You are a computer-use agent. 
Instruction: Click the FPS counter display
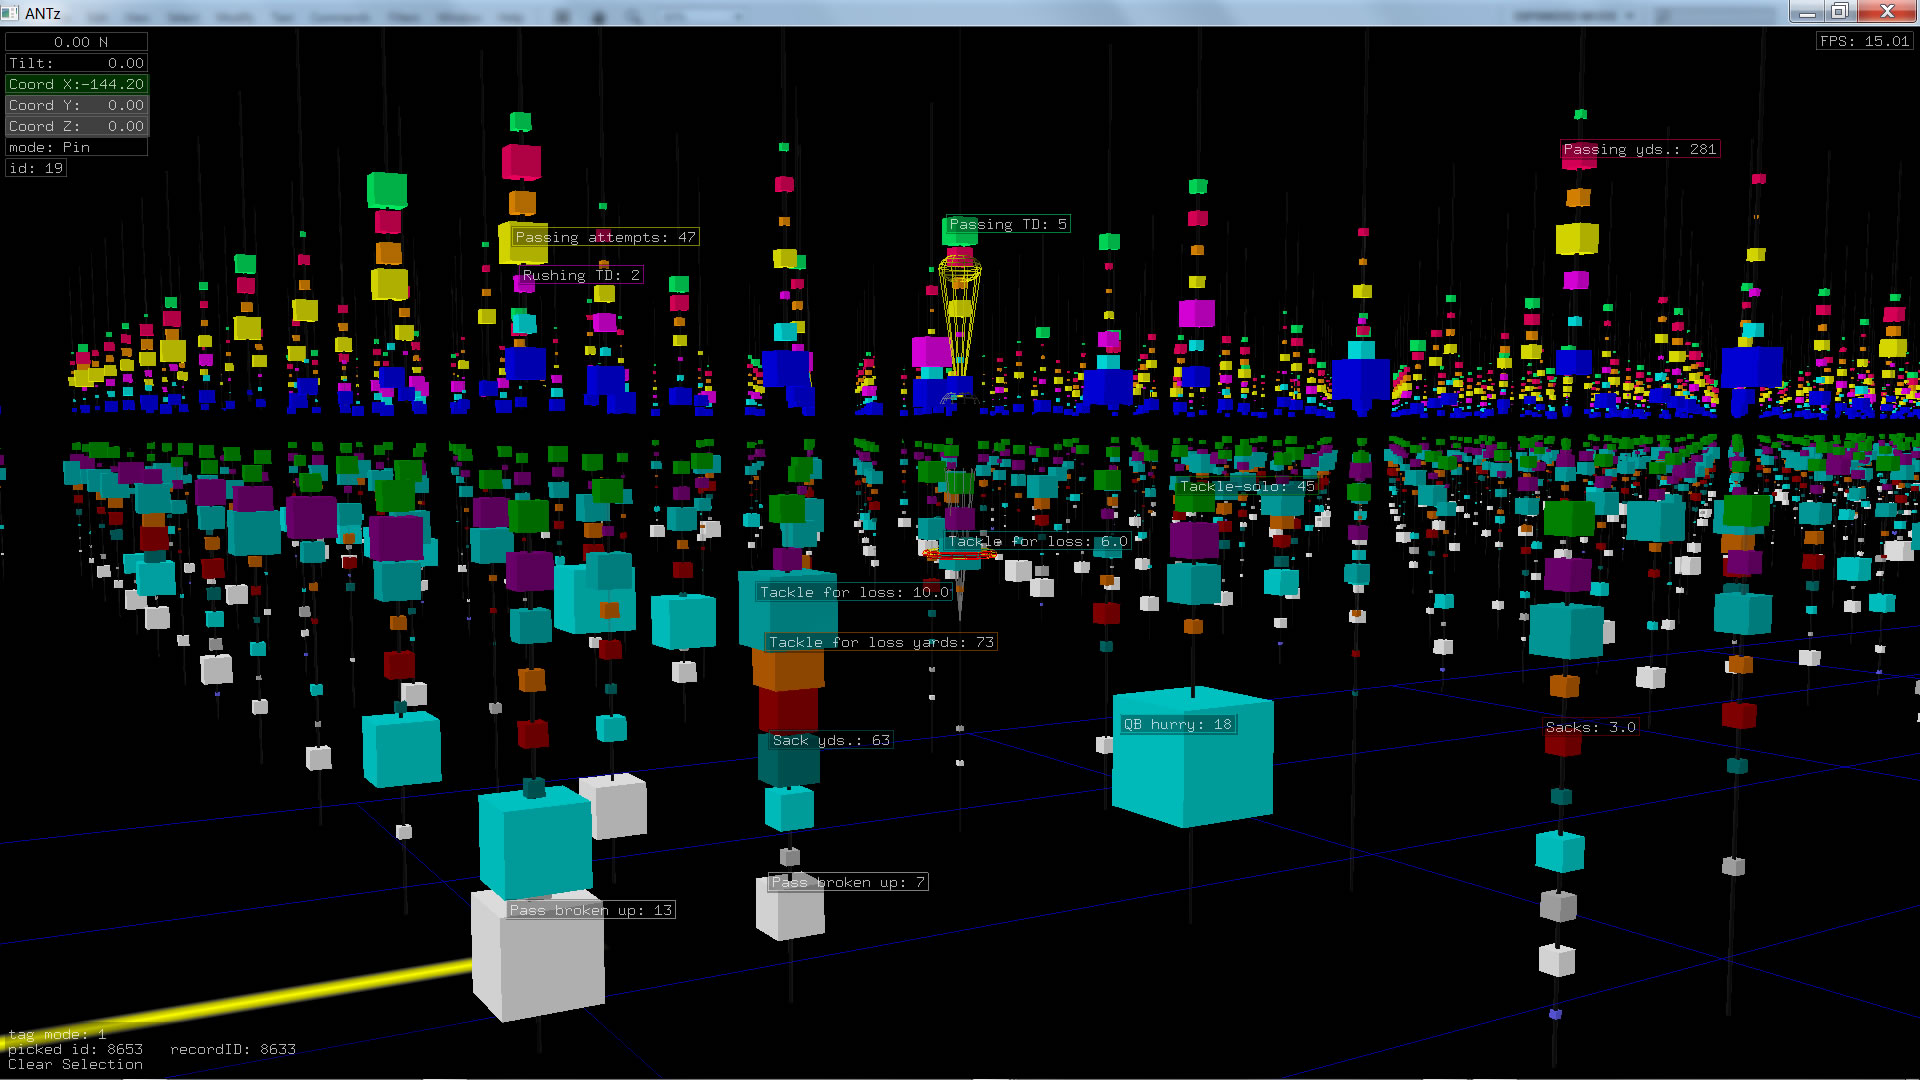click(1865, 41)
